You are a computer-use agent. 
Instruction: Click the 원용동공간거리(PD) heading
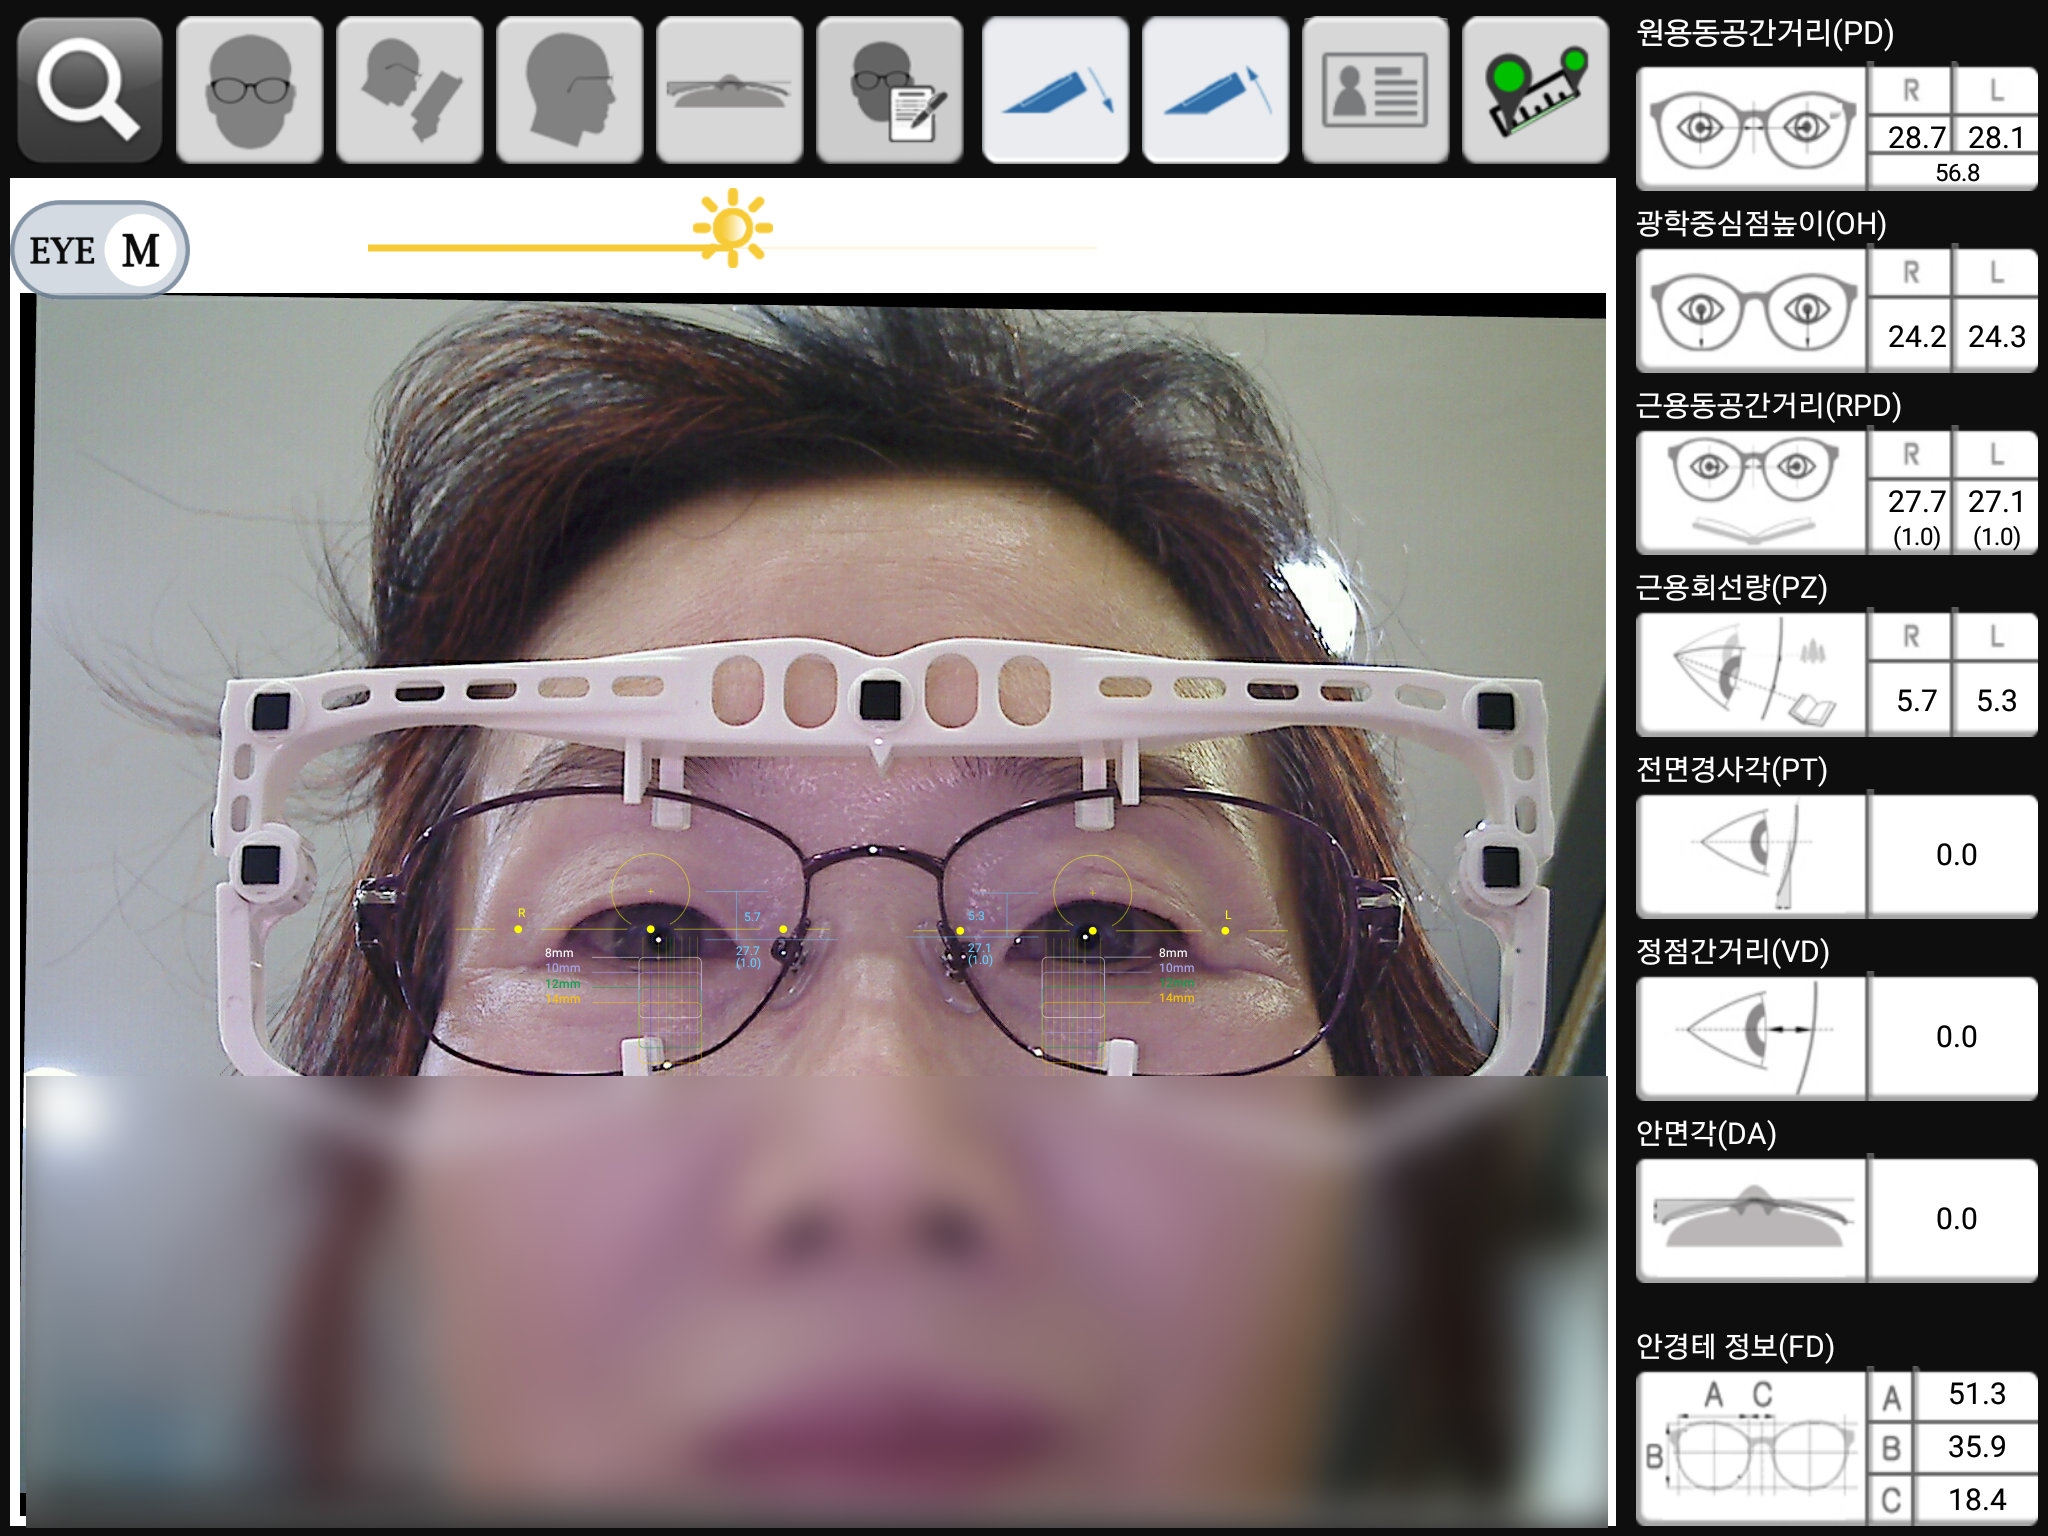[x=1765, y=33]
